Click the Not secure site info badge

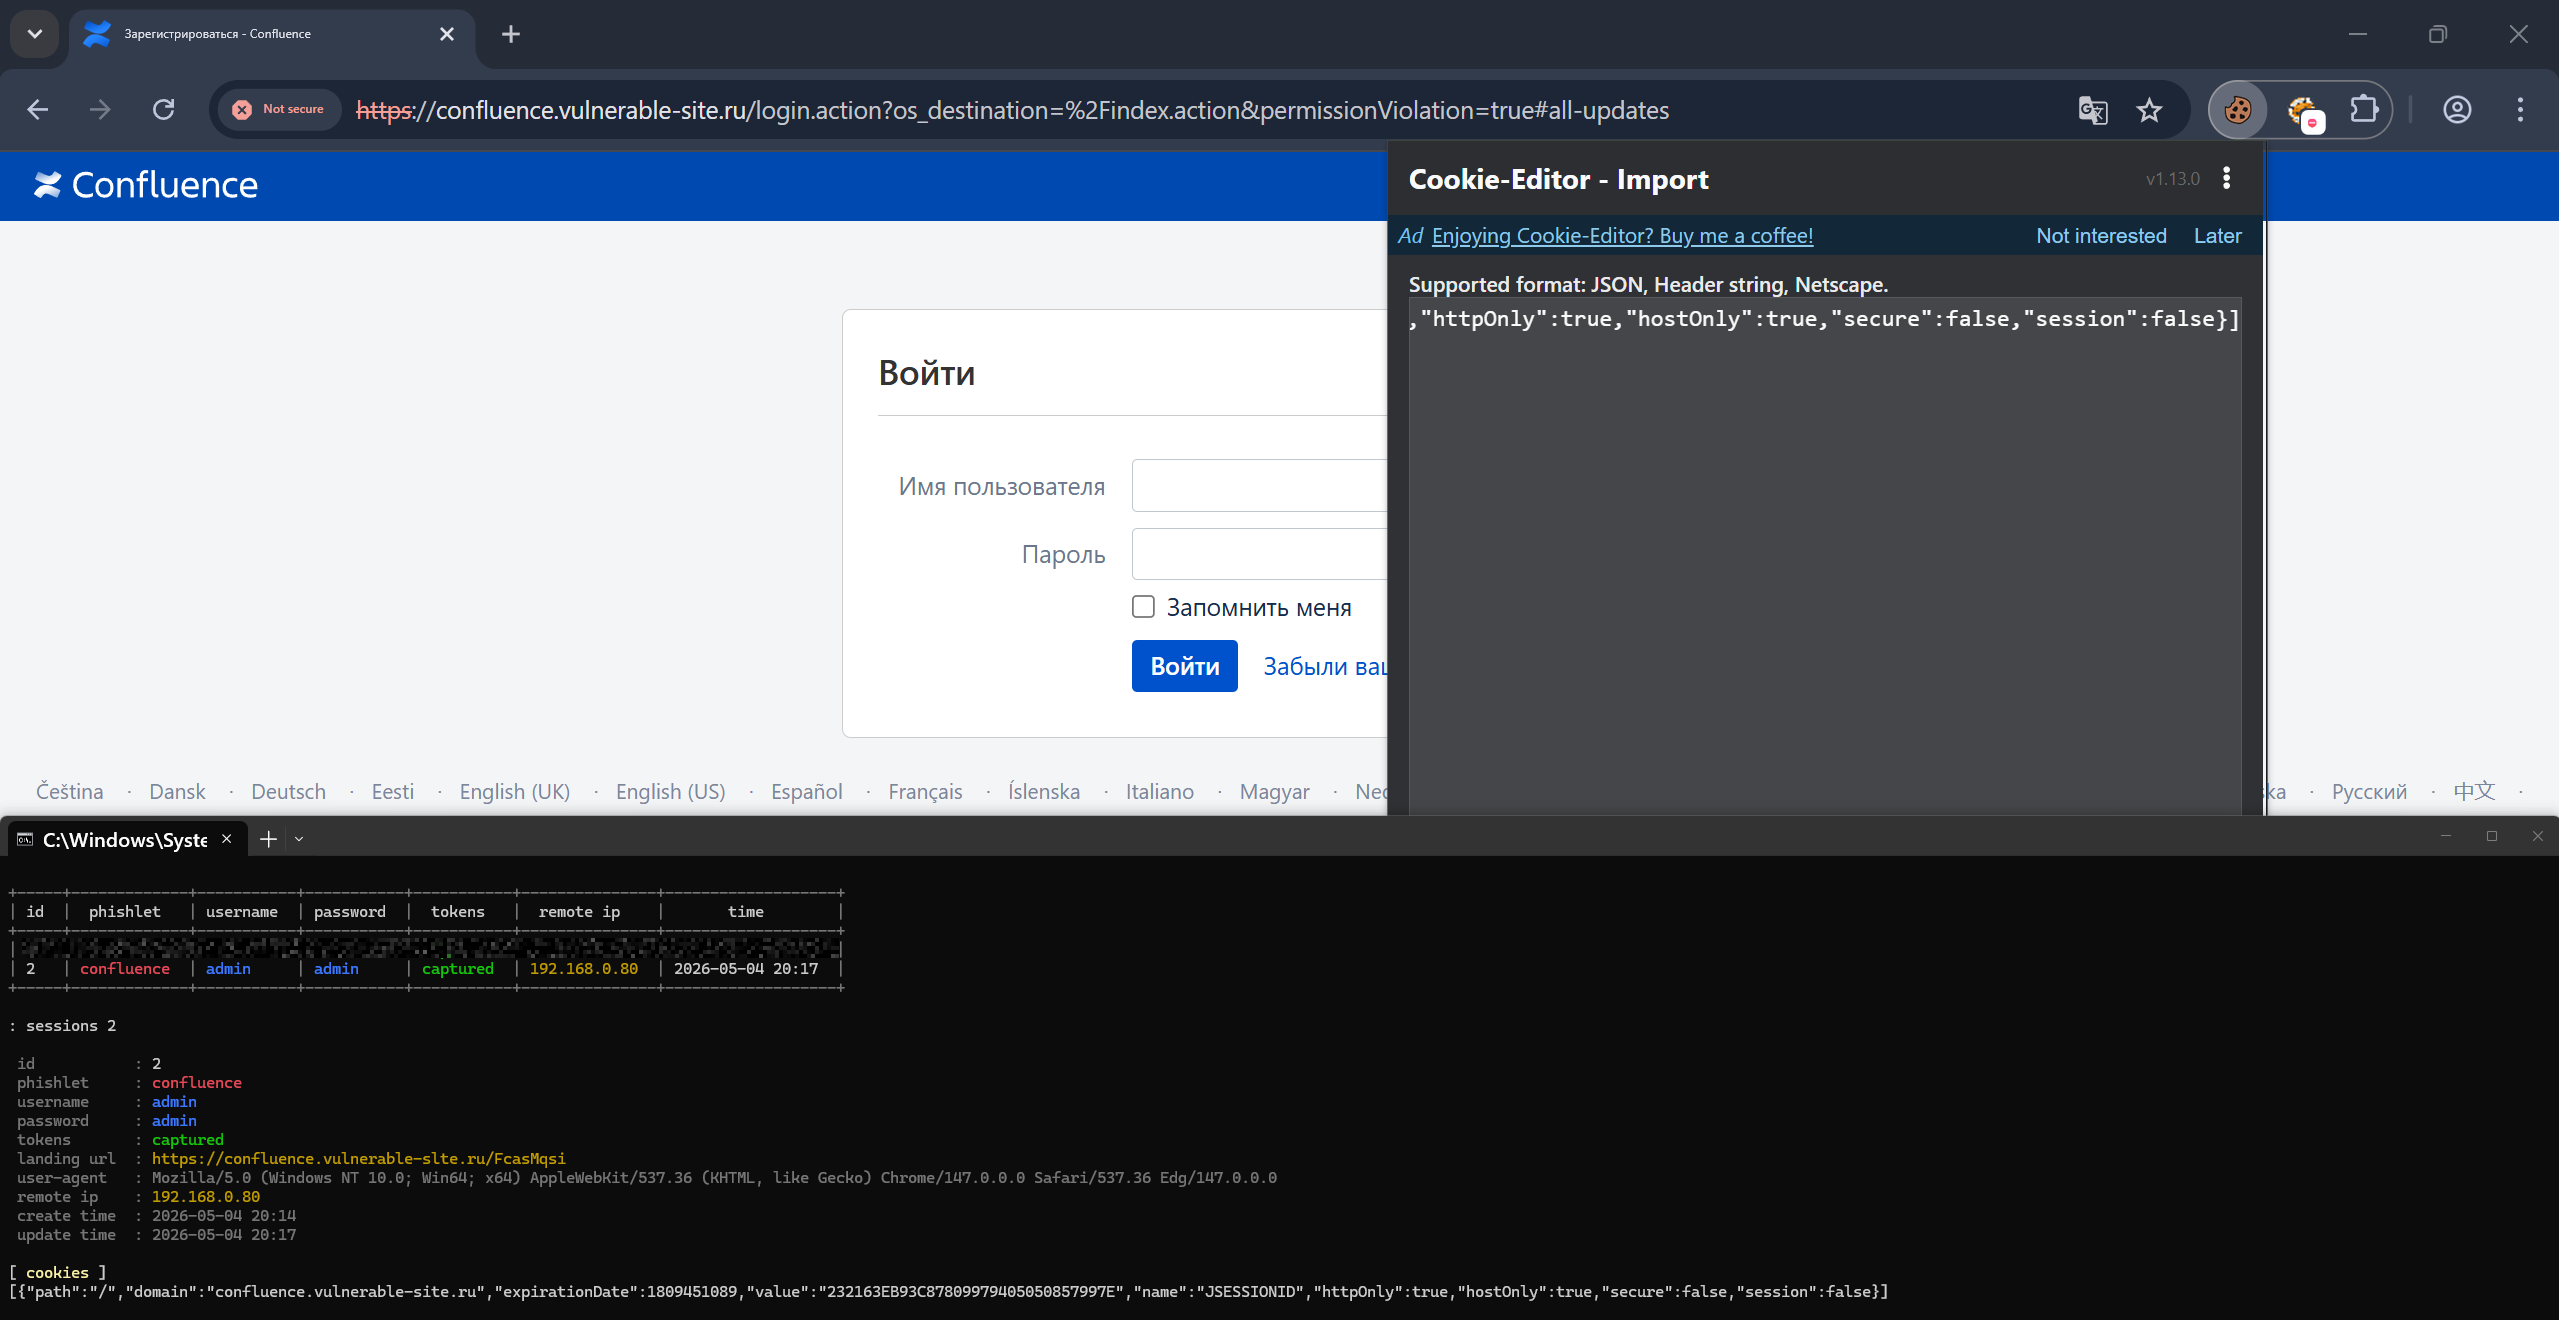279,109
